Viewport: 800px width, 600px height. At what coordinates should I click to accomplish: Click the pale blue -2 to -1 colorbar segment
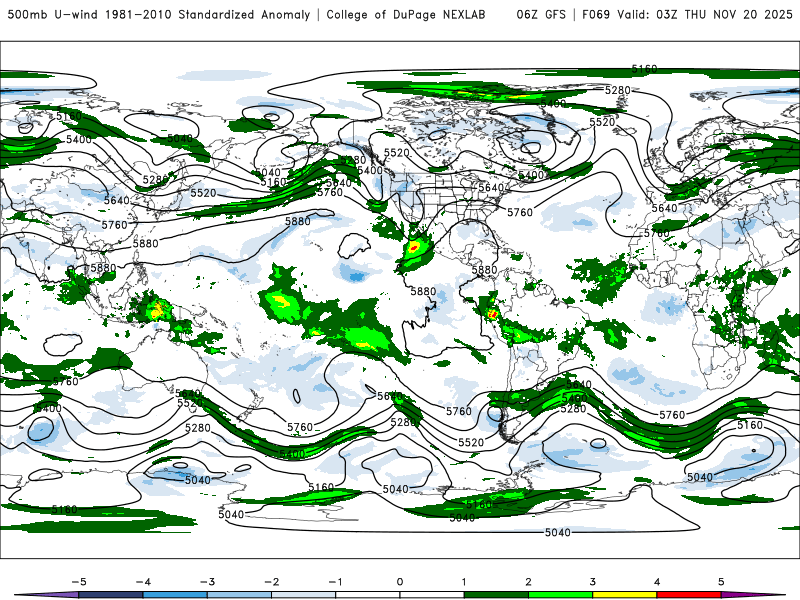pos(304,595)
